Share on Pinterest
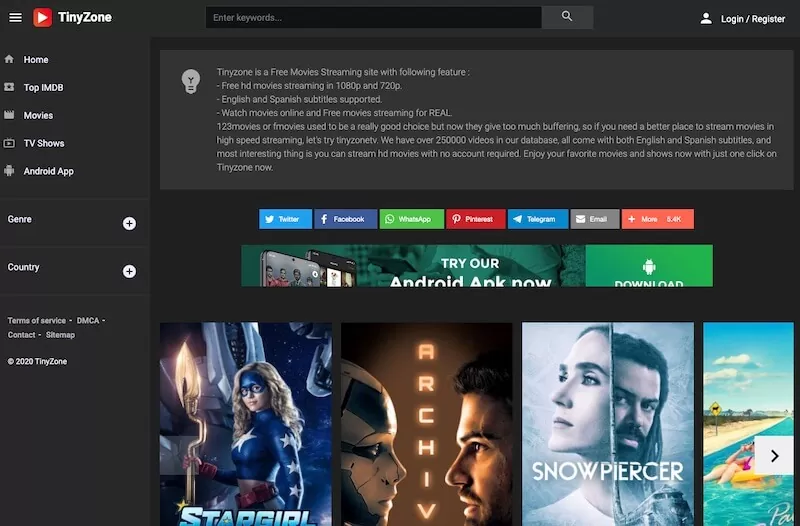The width and height of the screenshot is (800, 526). 476,219
